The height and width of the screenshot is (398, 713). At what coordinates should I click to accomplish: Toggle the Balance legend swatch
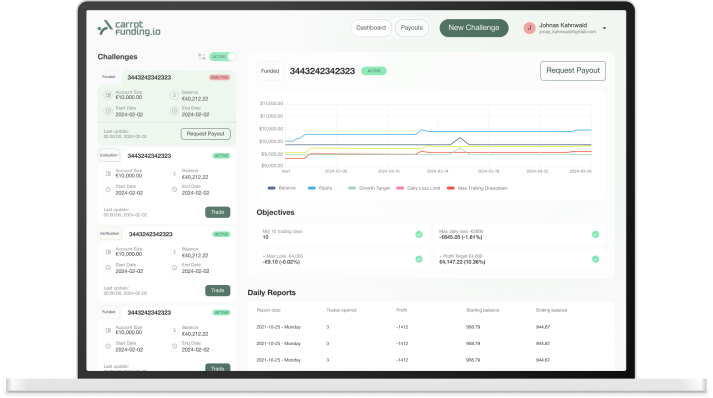tap(271, 188)
